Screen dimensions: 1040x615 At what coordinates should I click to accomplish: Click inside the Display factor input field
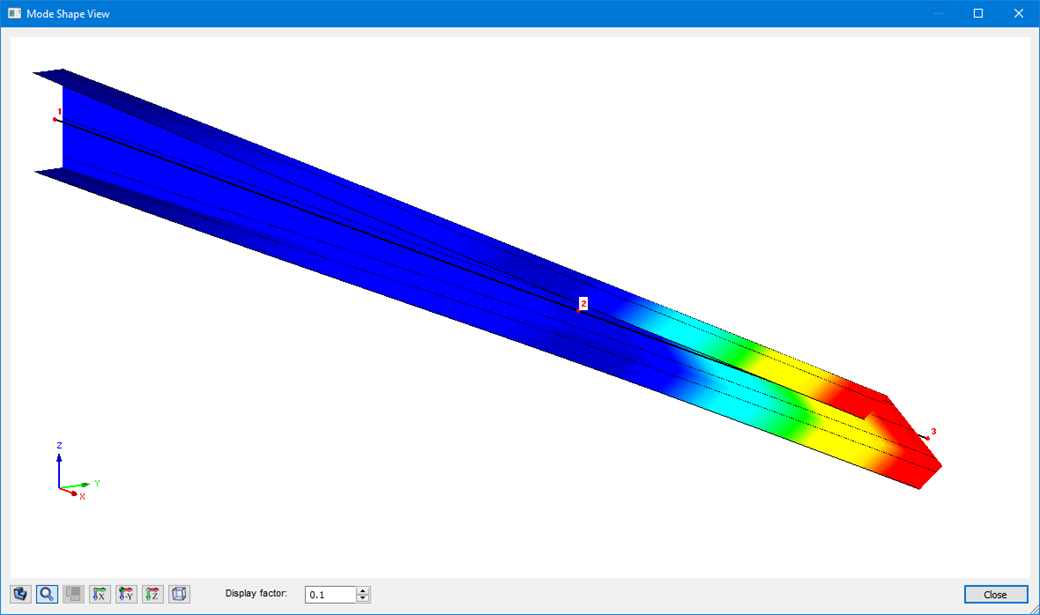tap(330, 593)
